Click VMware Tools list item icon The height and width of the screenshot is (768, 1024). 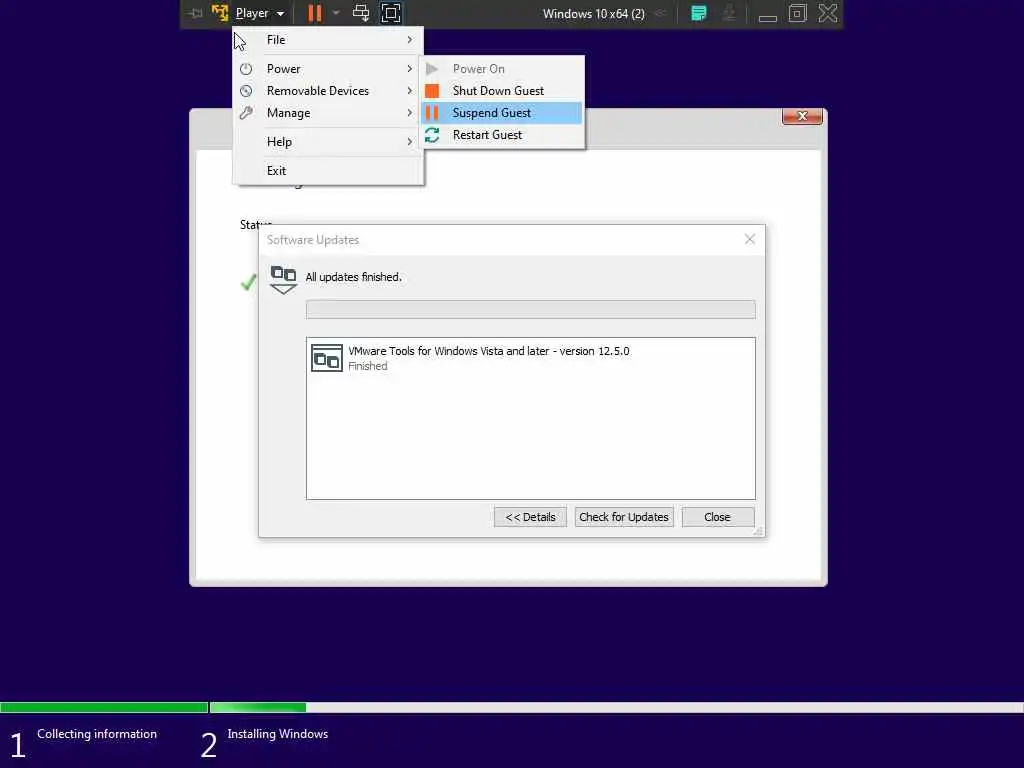point(327,358)
